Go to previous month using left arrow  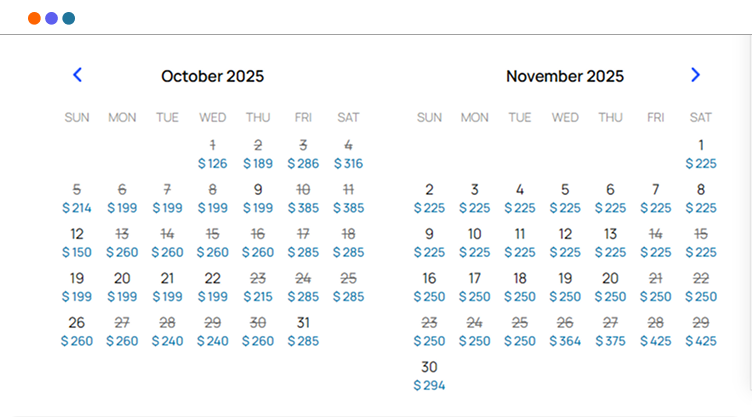click(77, 75)
